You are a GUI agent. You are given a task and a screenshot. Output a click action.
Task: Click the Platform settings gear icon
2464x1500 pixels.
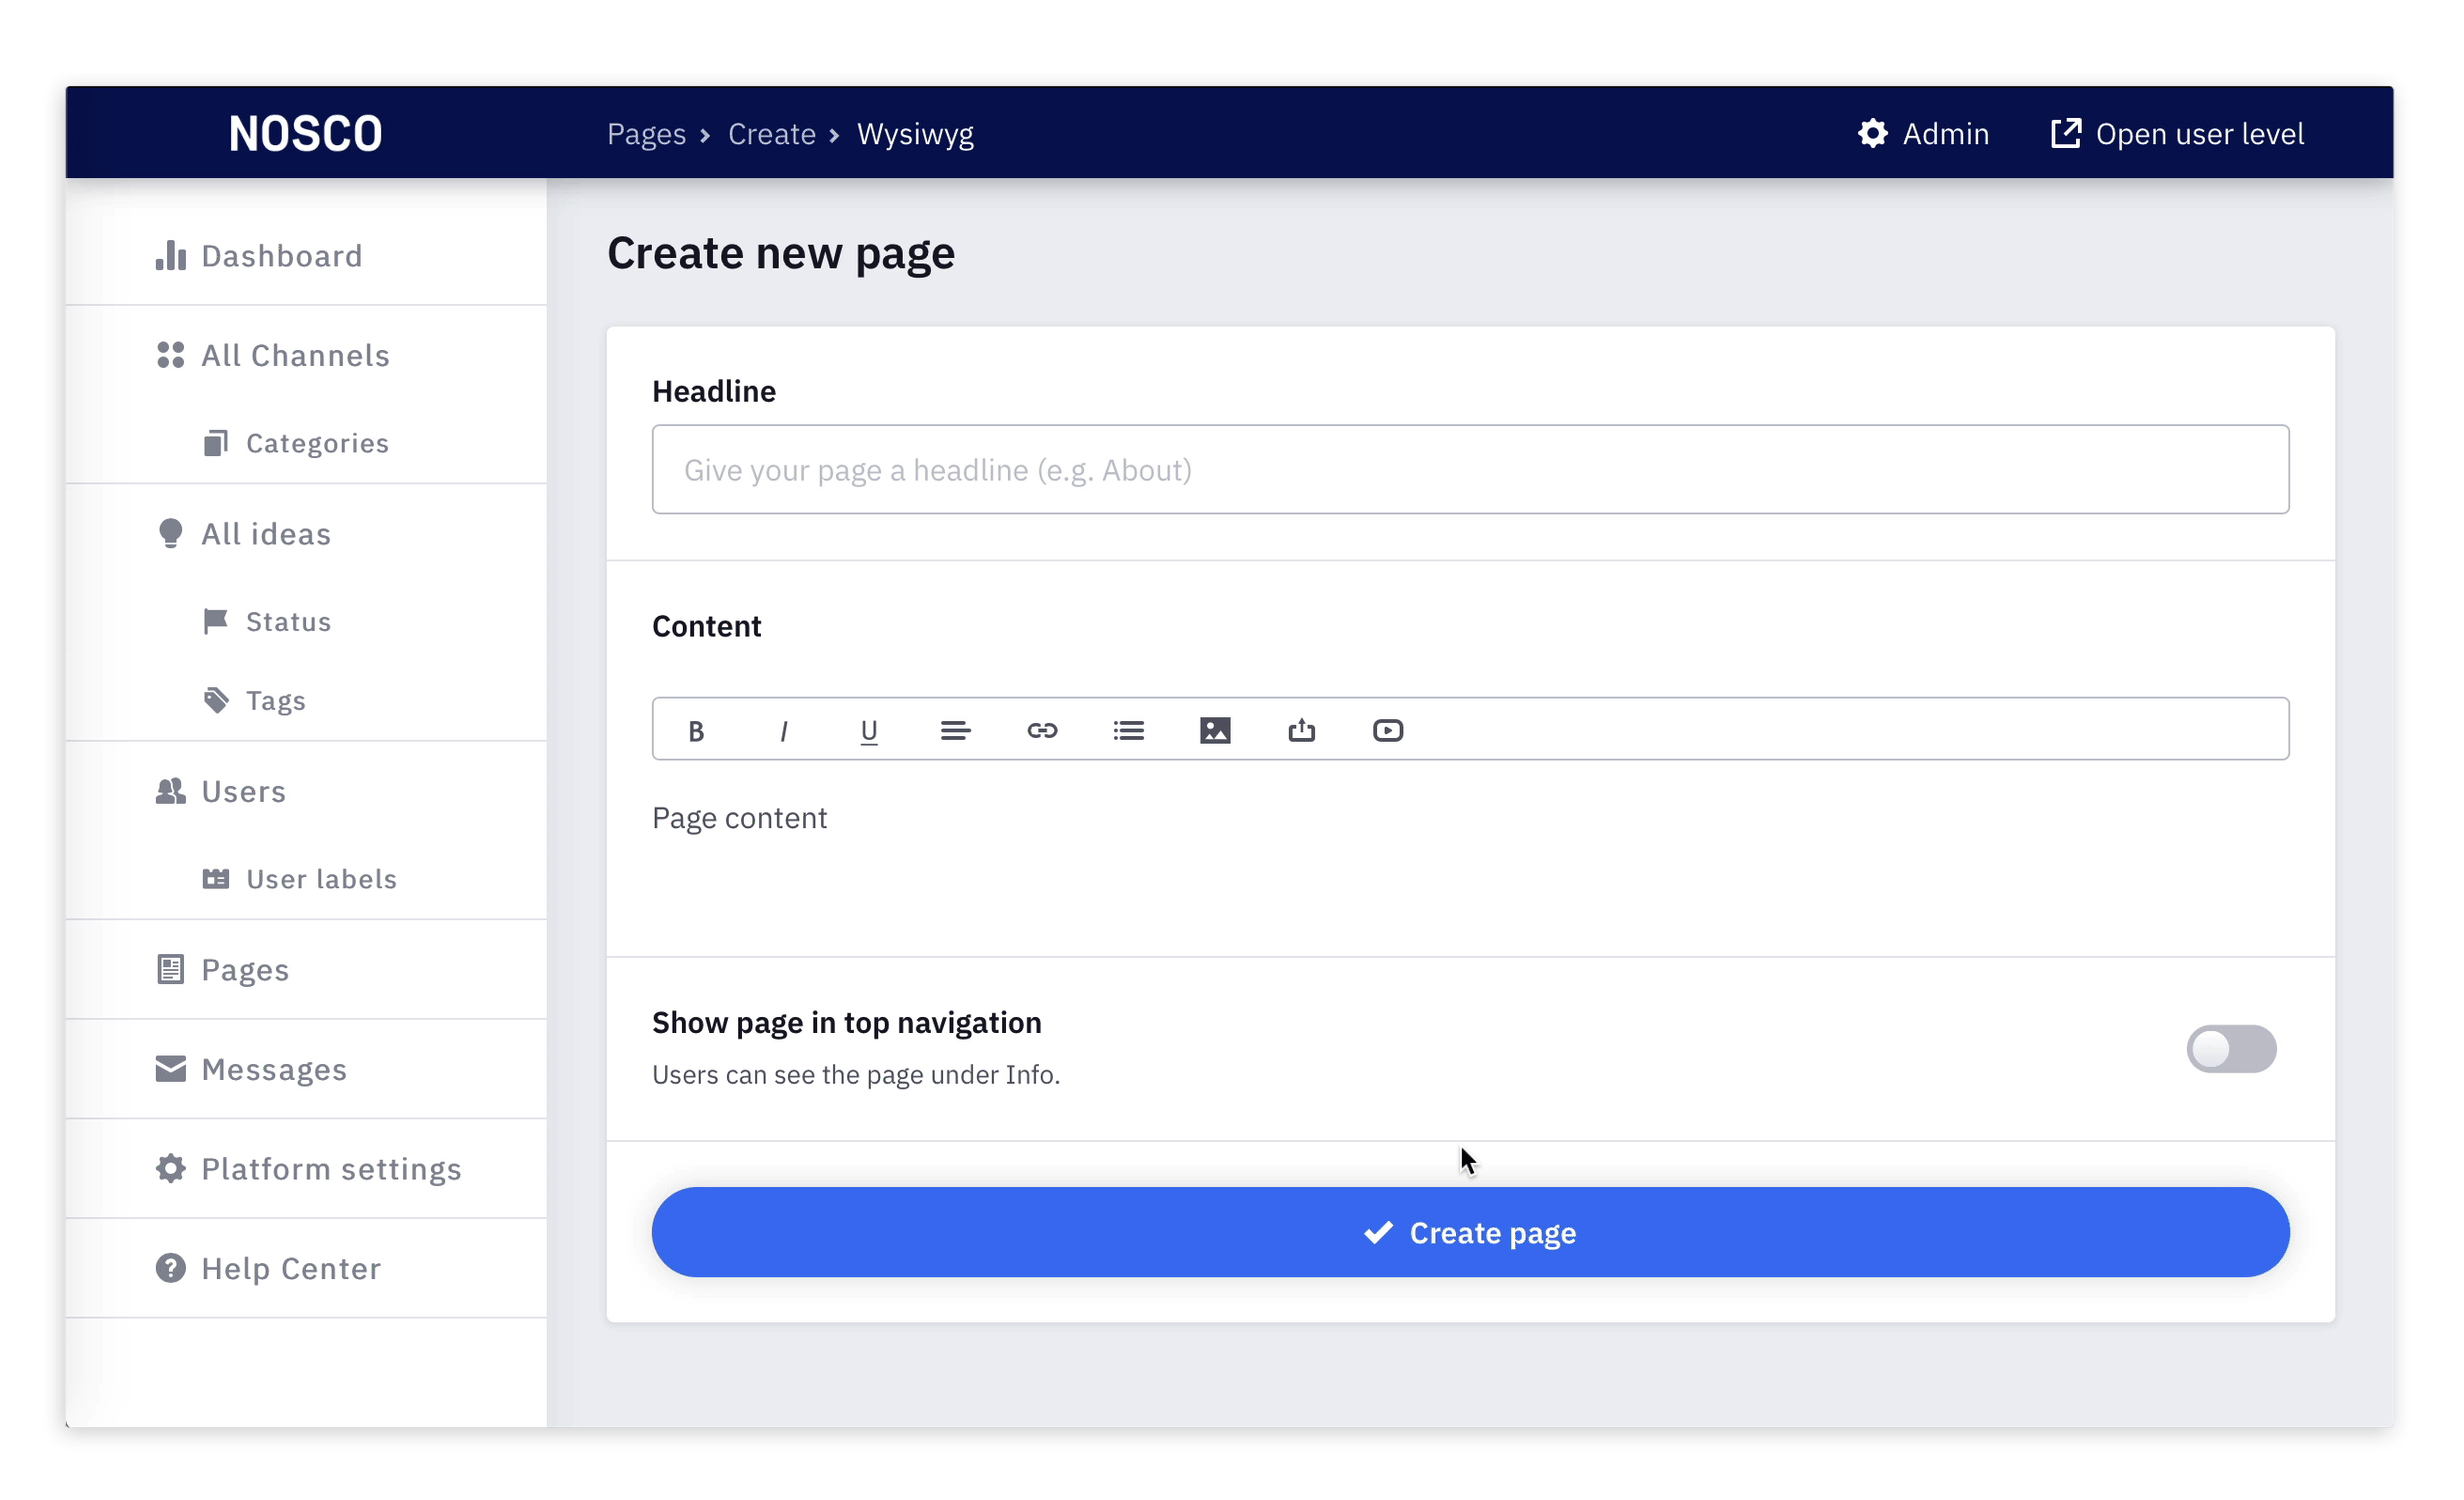171,1168
